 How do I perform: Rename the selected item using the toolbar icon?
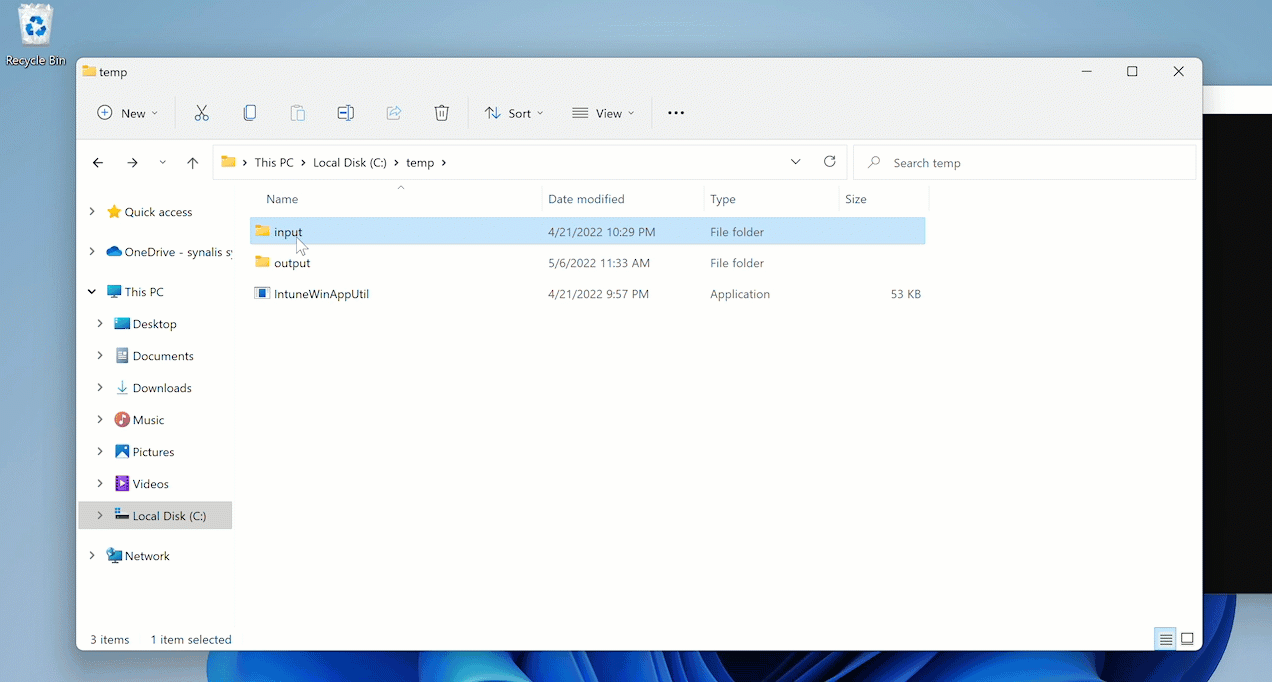click(345, 112)
